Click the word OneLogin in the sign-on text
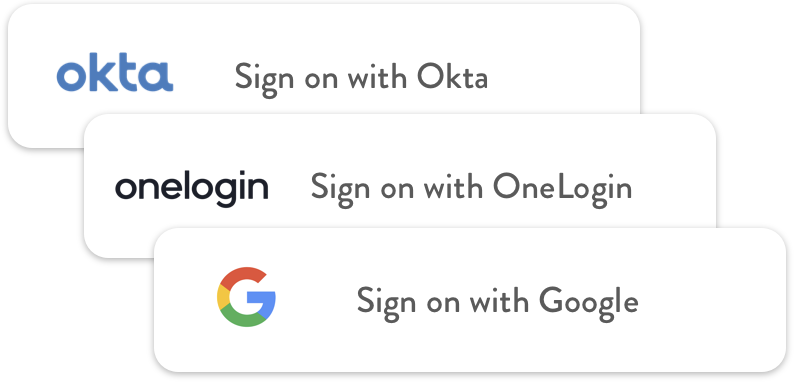 (562, 188)
